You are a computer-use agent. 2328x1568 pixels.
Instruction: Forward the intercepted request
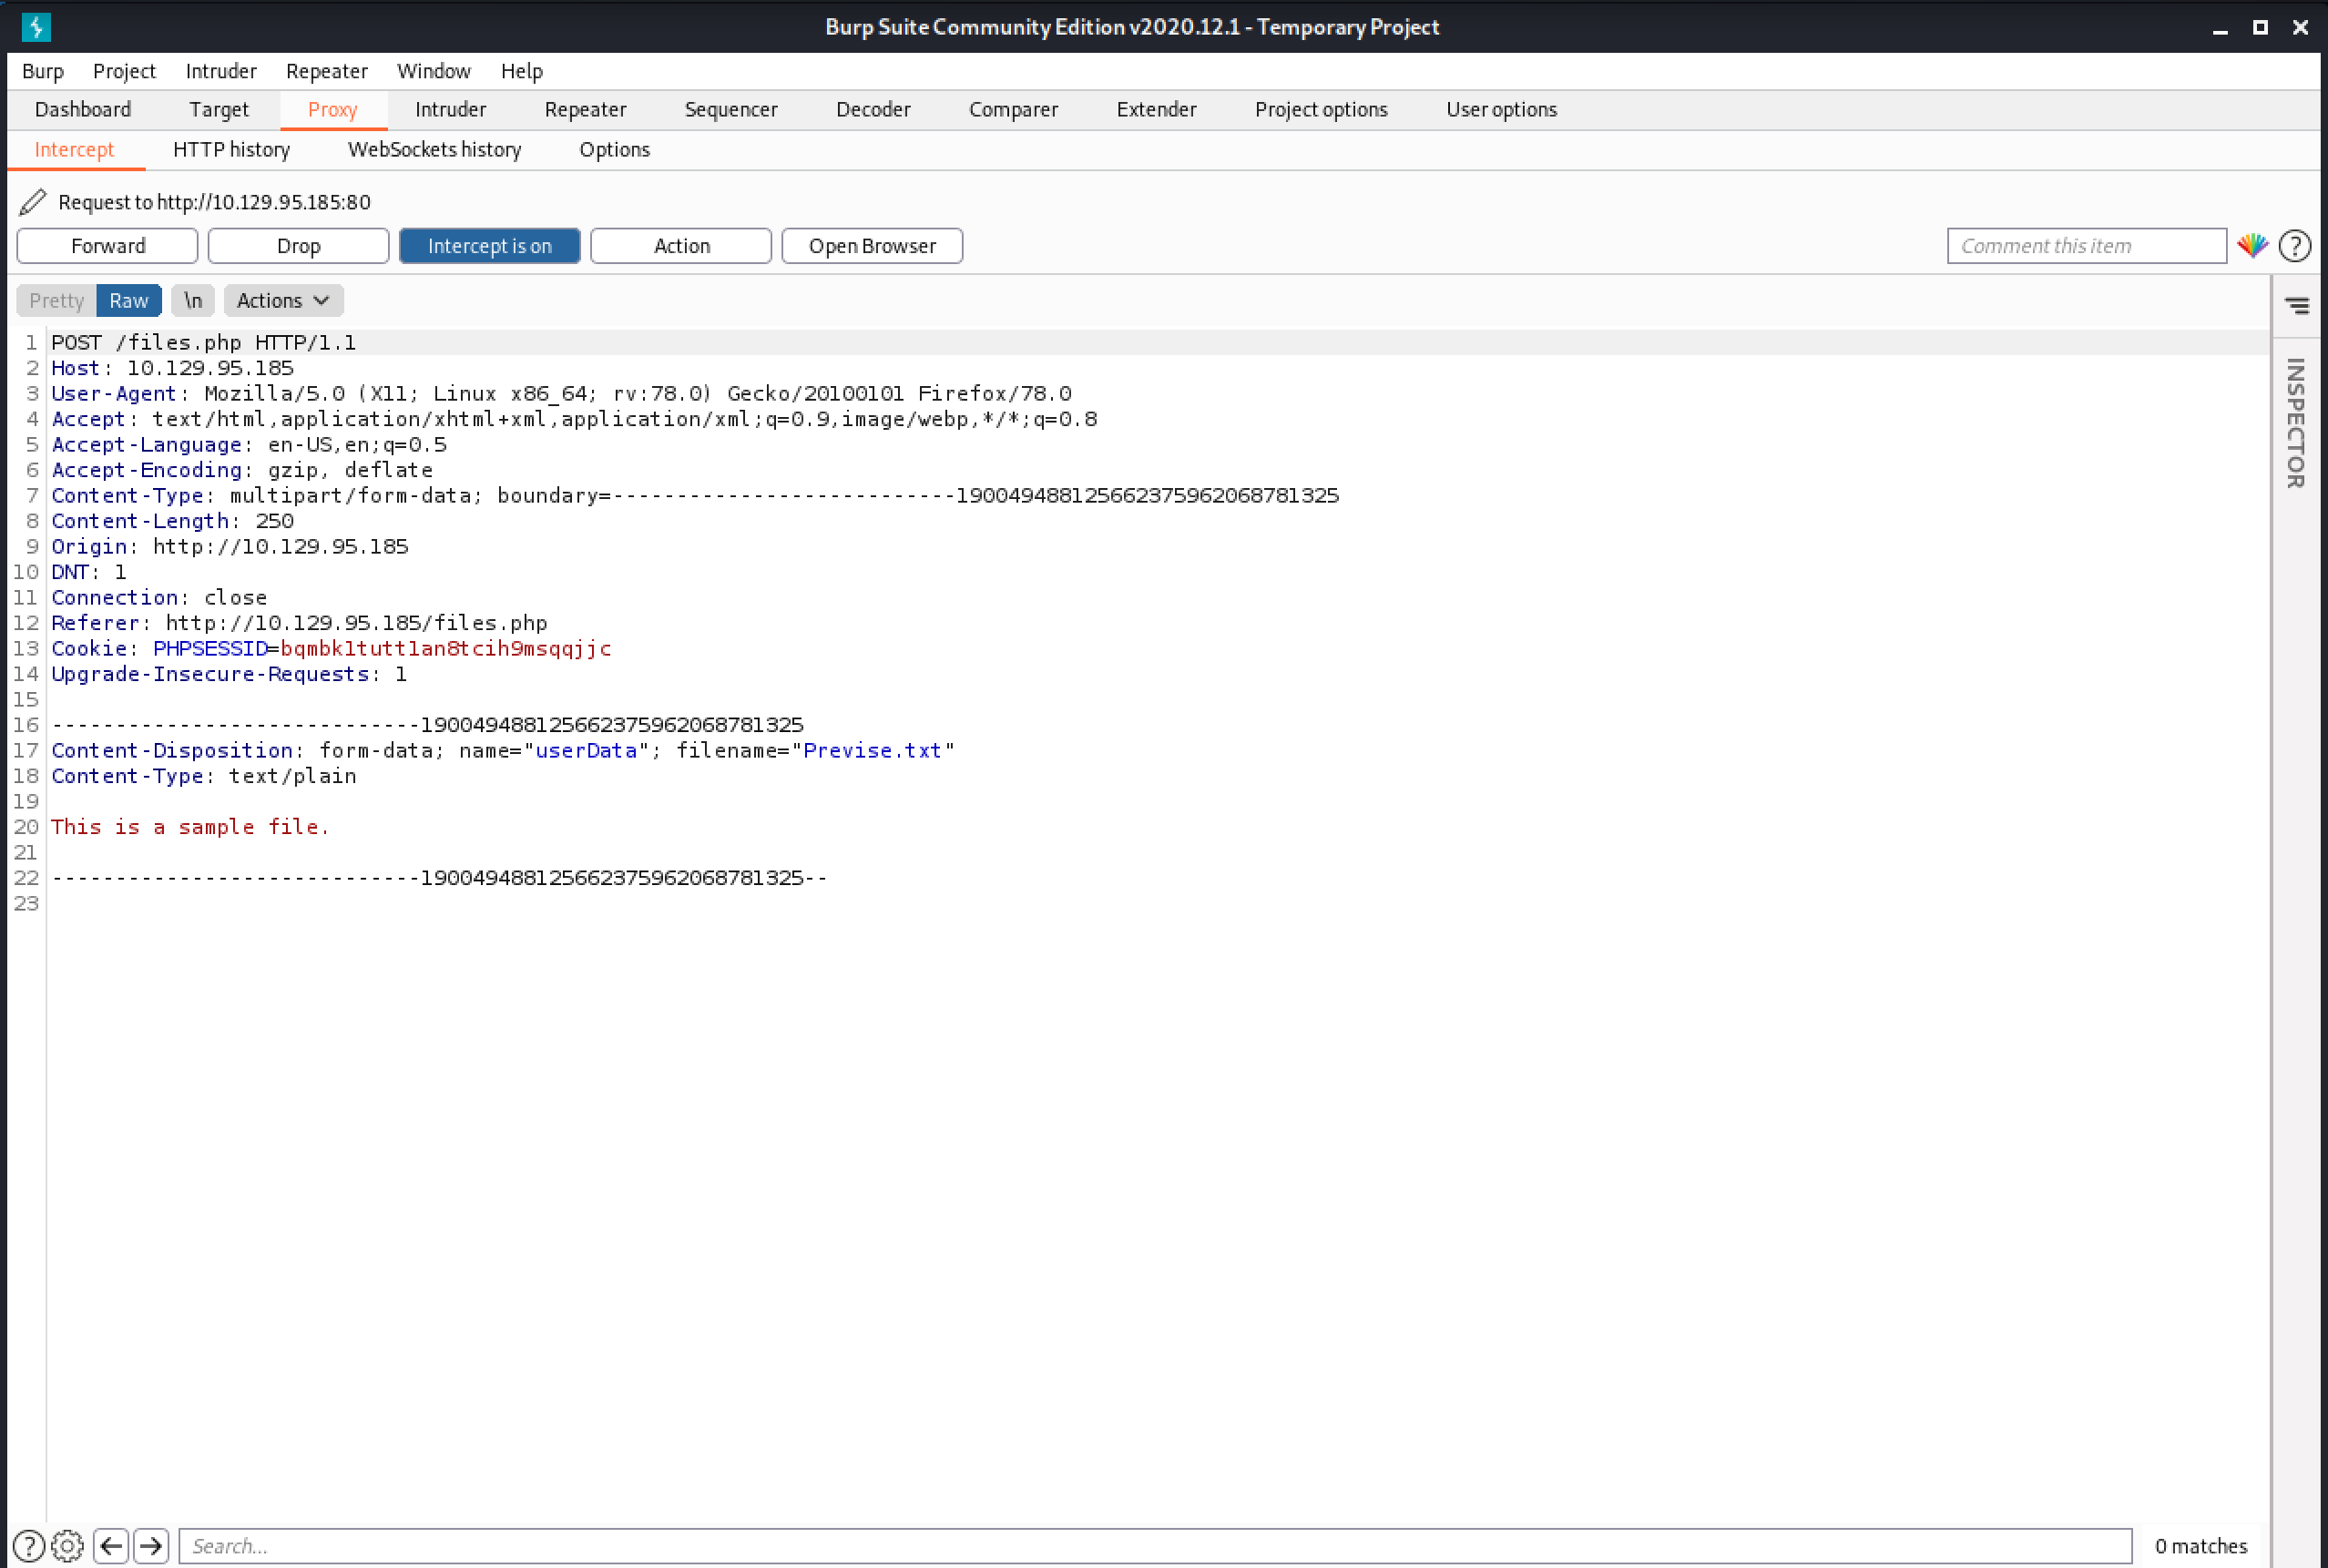click(107, 246)
